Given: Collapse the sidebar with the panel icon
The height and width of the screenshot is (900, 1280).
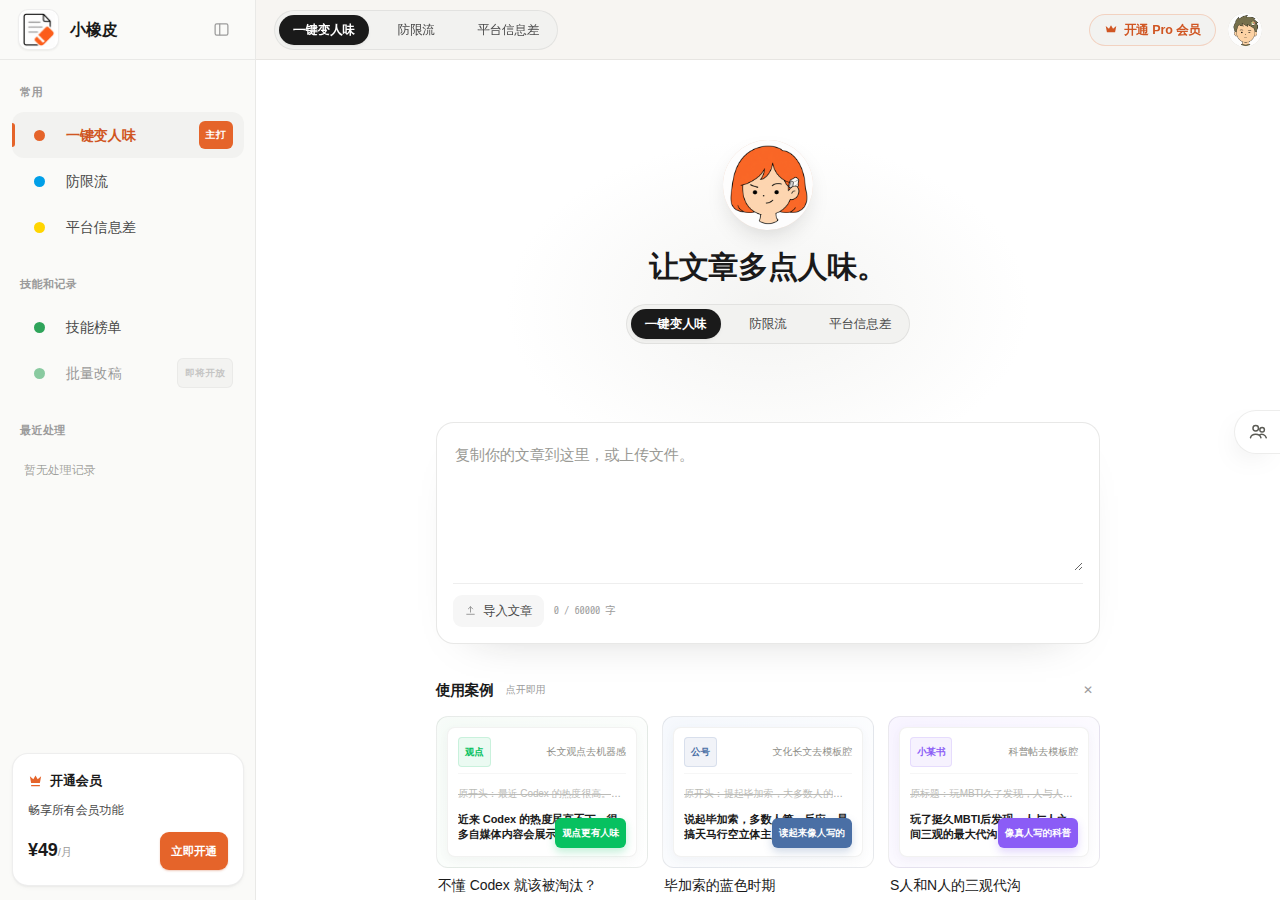Looking at the screenshot, I should (222, 30).
